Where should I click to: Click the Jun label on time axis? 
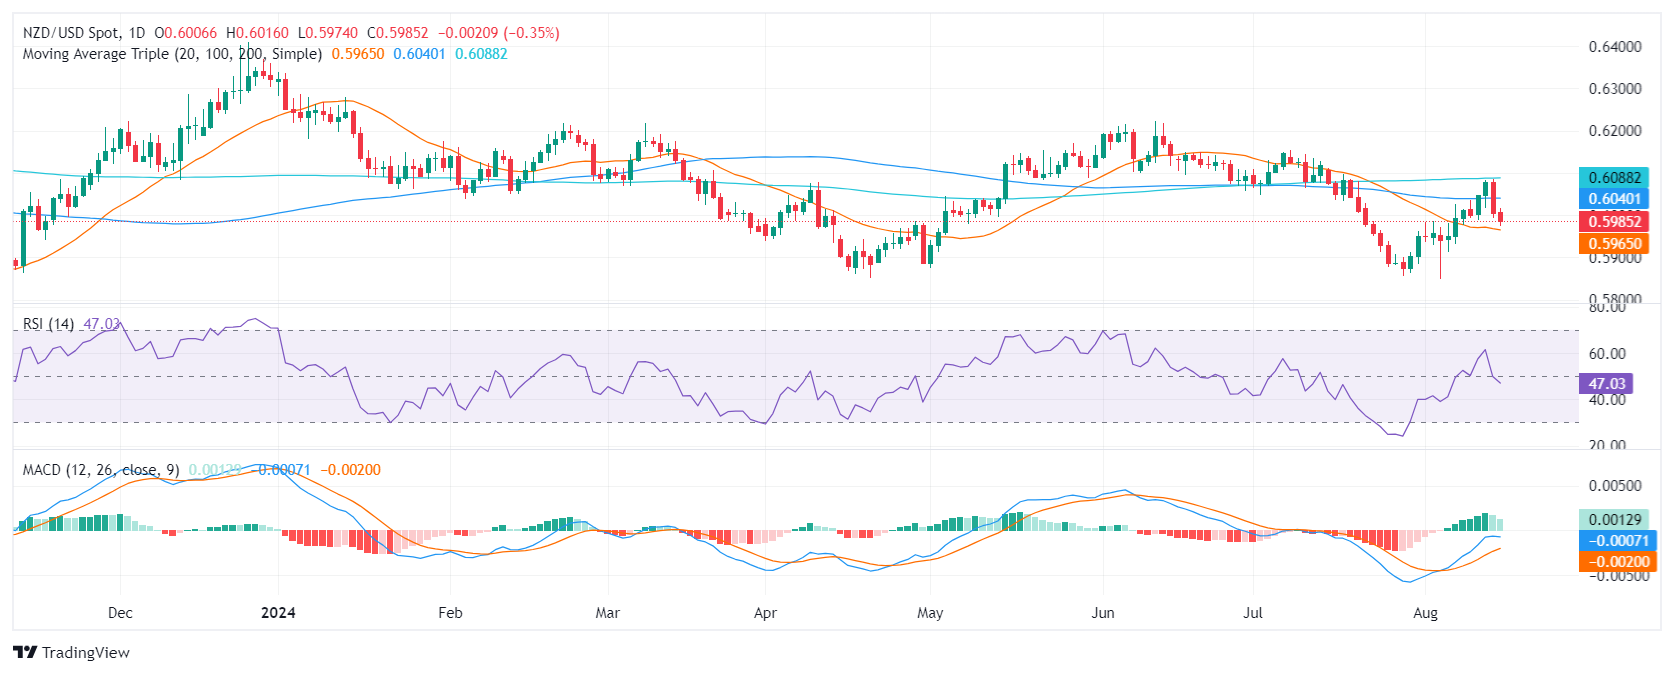pyautogui.click(x=1102, y=613)
